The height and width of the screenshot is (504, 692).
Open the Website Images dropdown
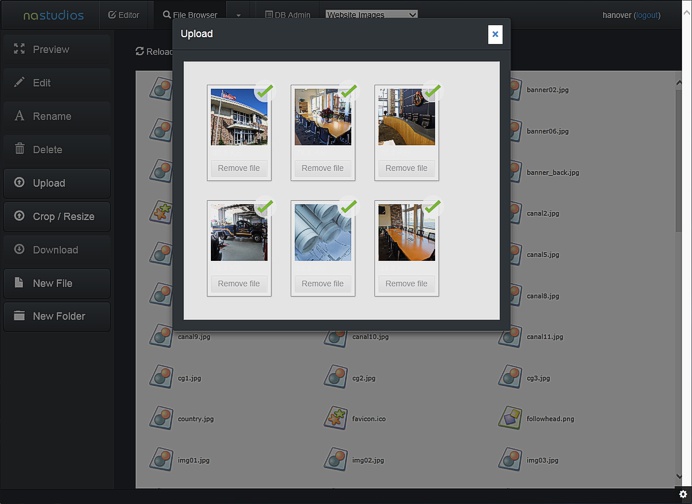tap(371, 15)
